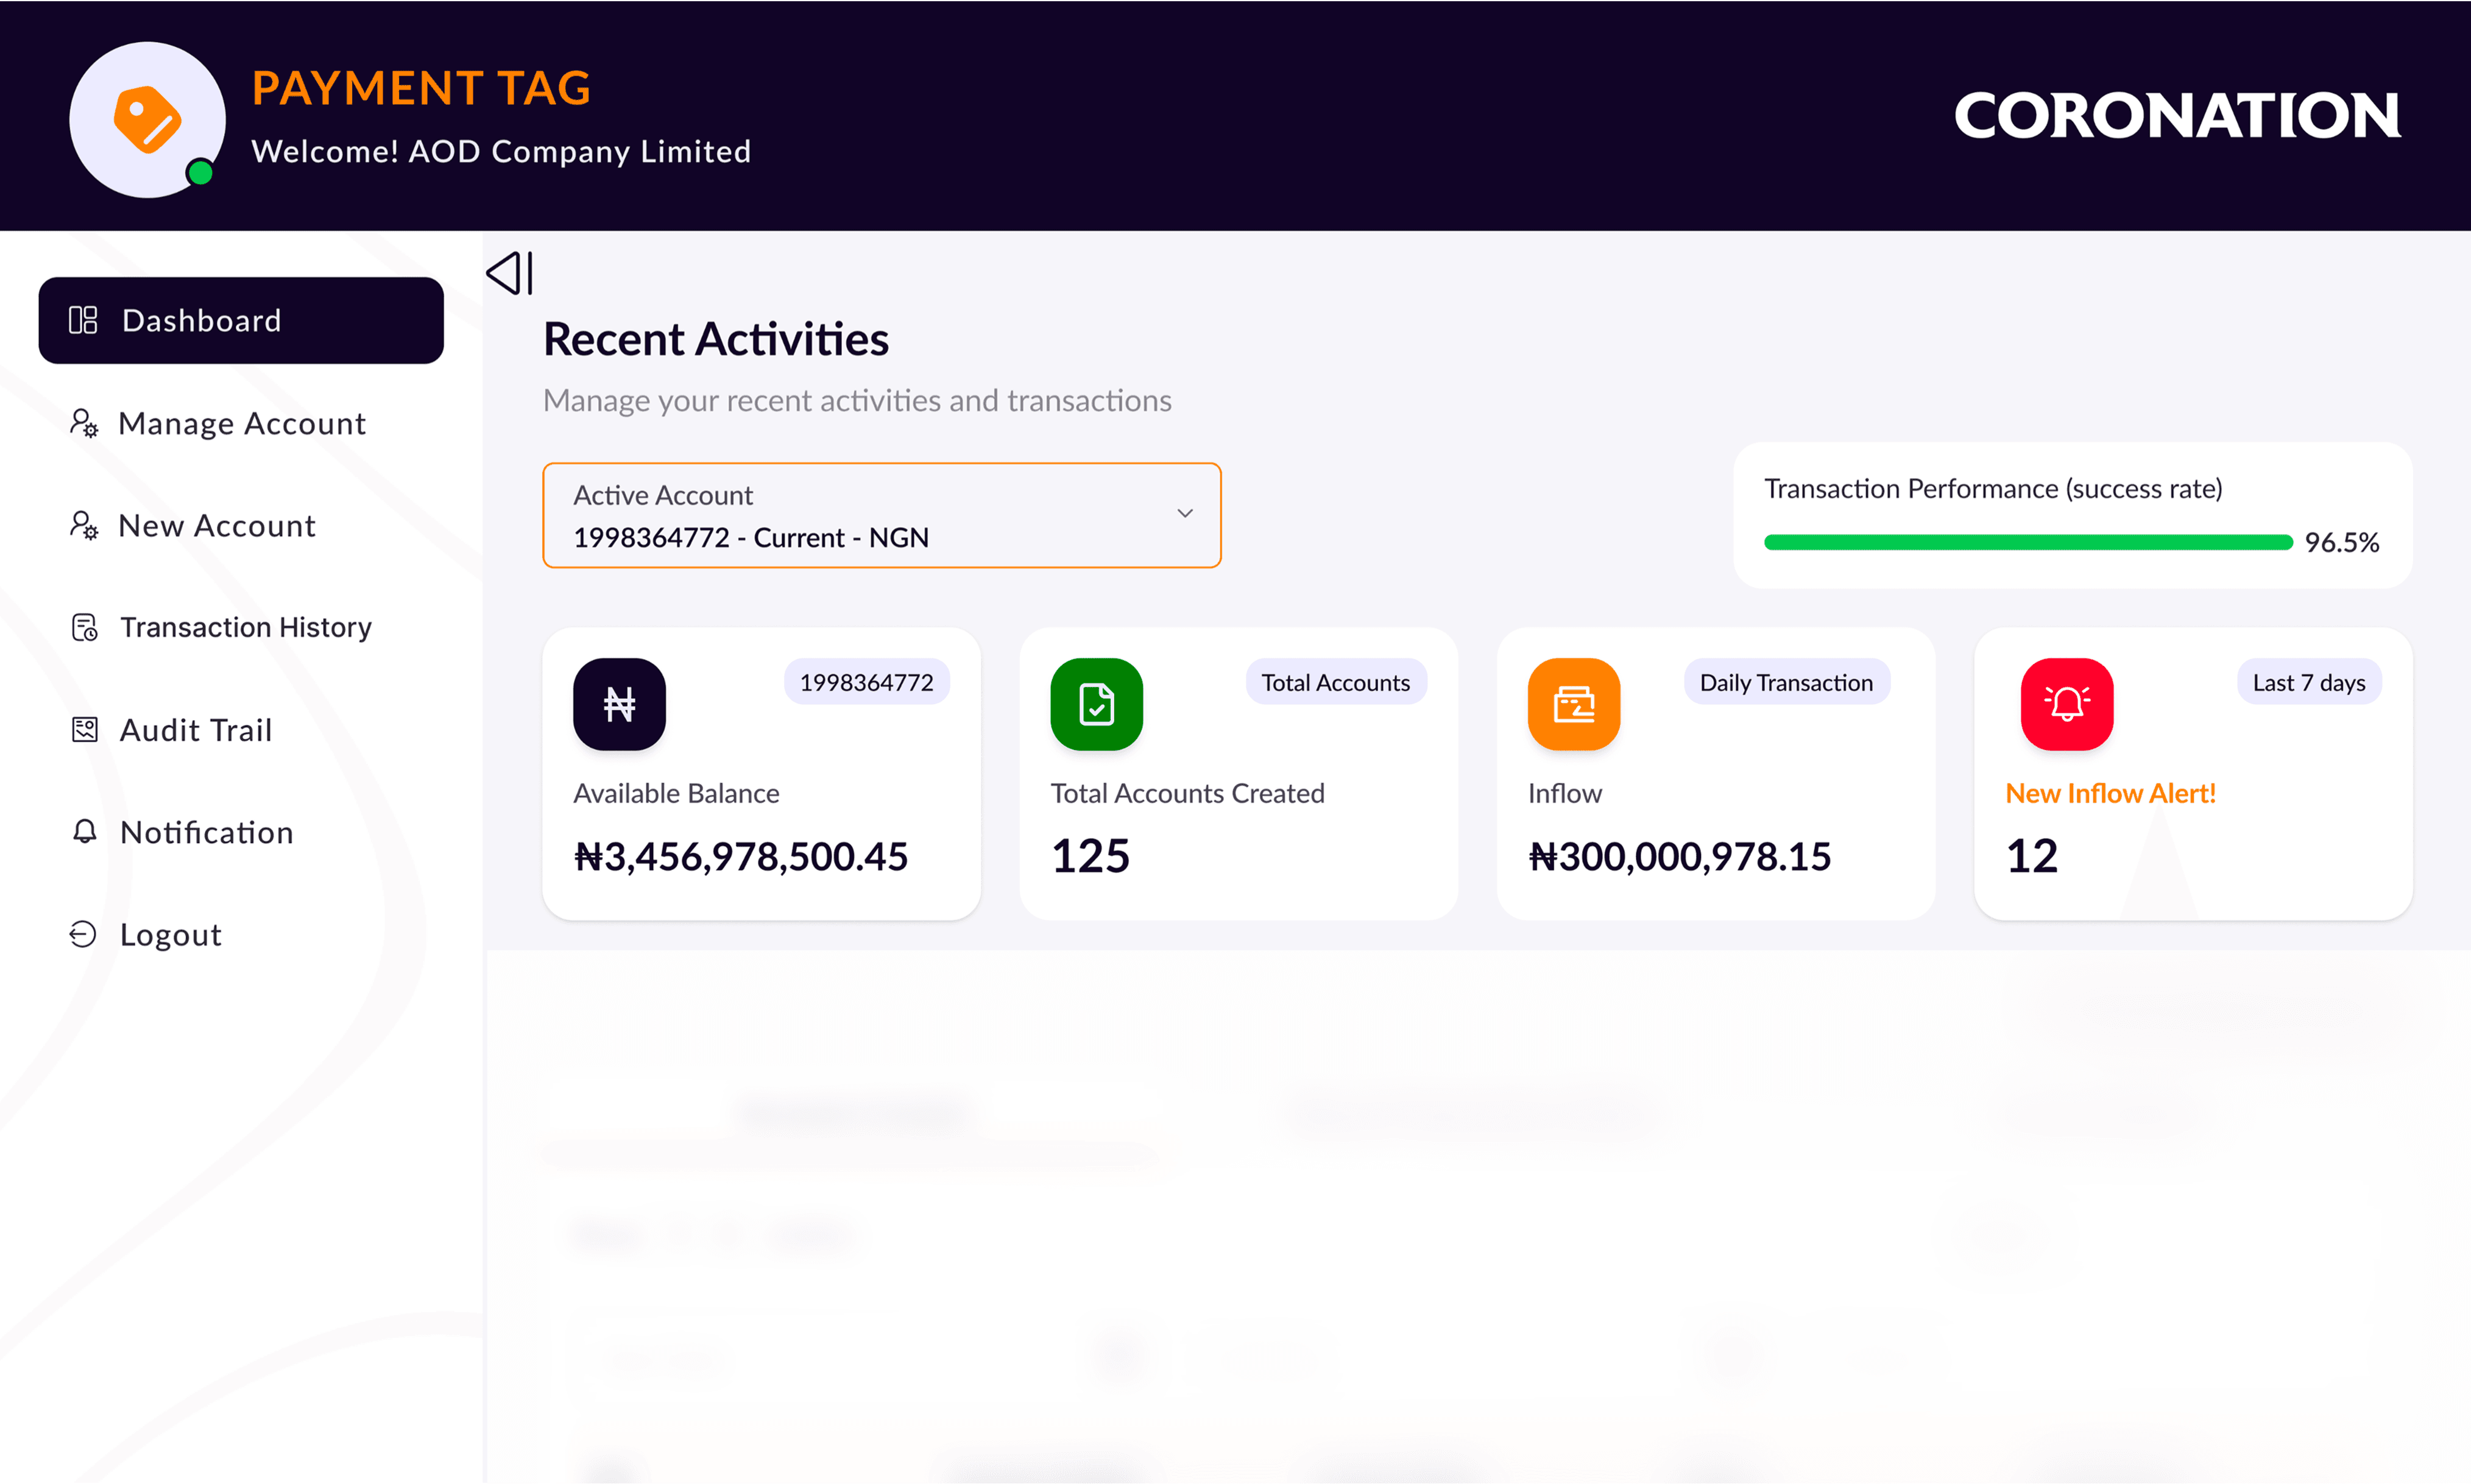Click the Logout arrow icon
Image resolution: width=2471 pixels, height=1484 pixels.
point(83,934)
